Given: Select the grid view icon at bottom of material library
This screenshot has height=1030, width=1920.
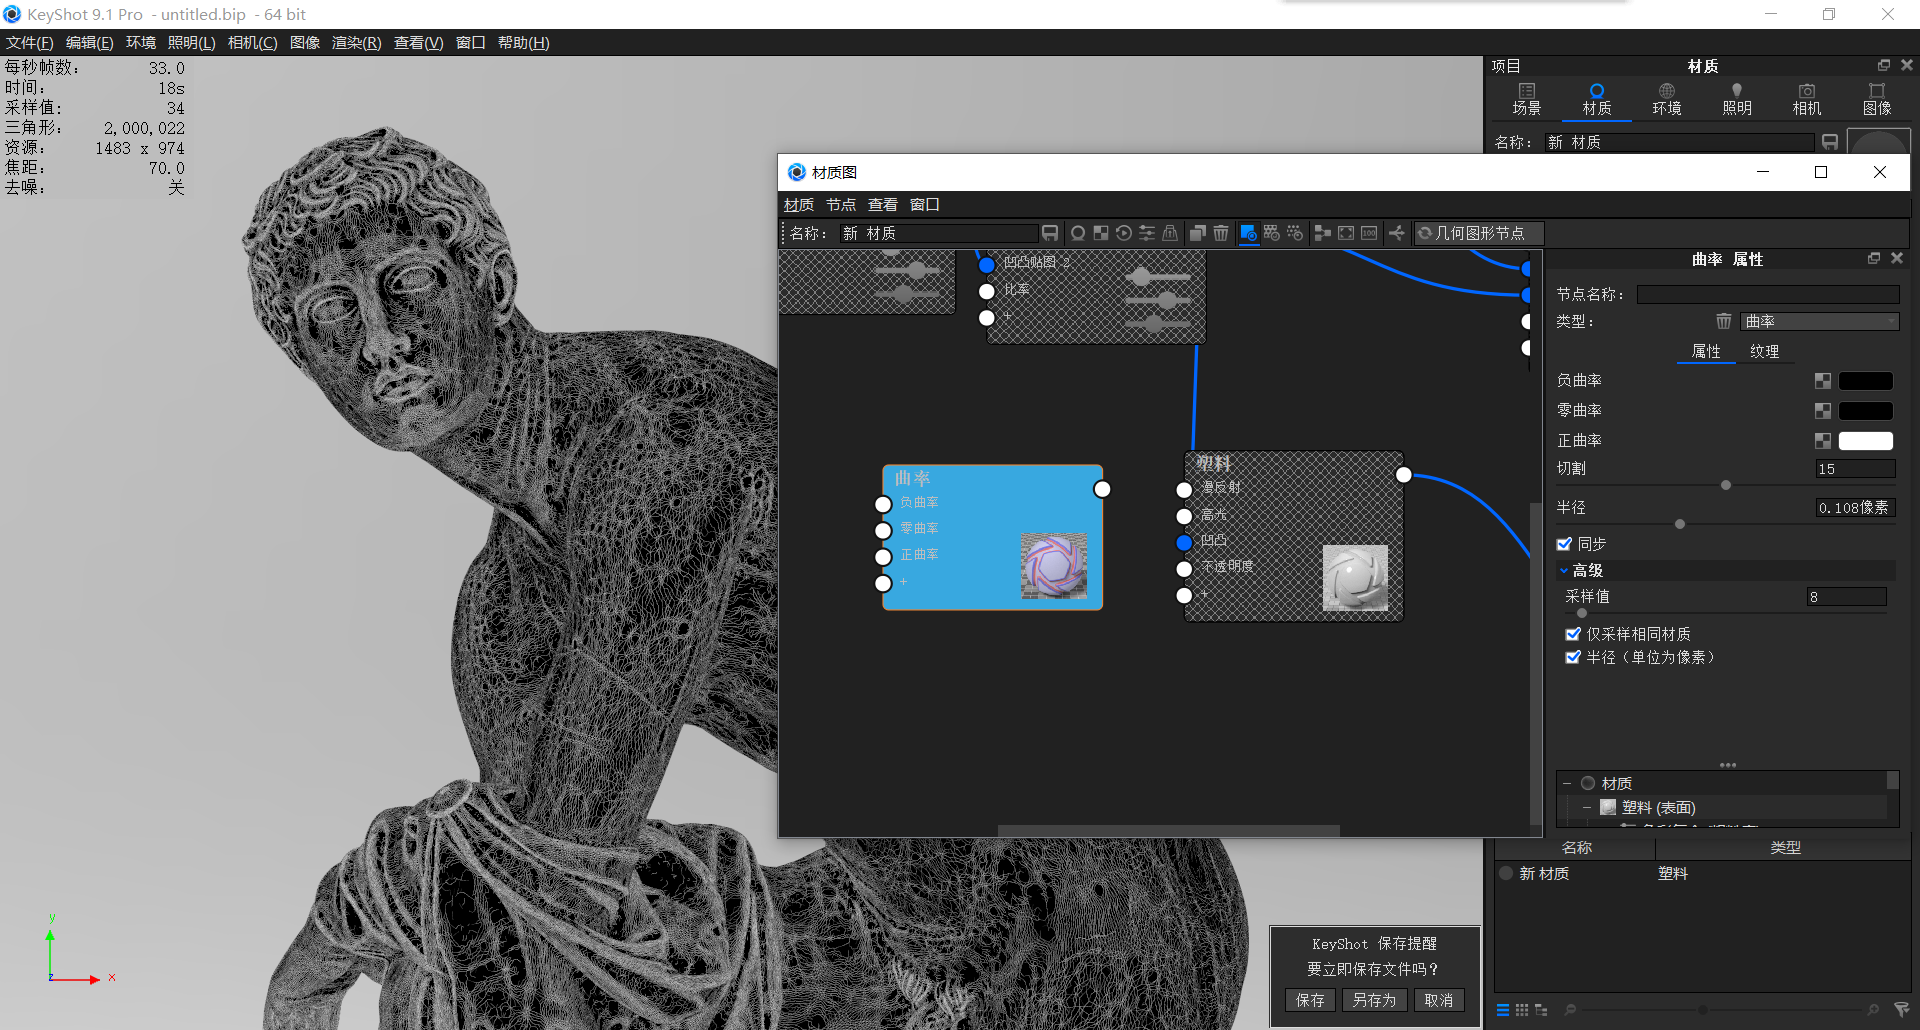Looking at the screenshot, I should click(1522, 1010).
